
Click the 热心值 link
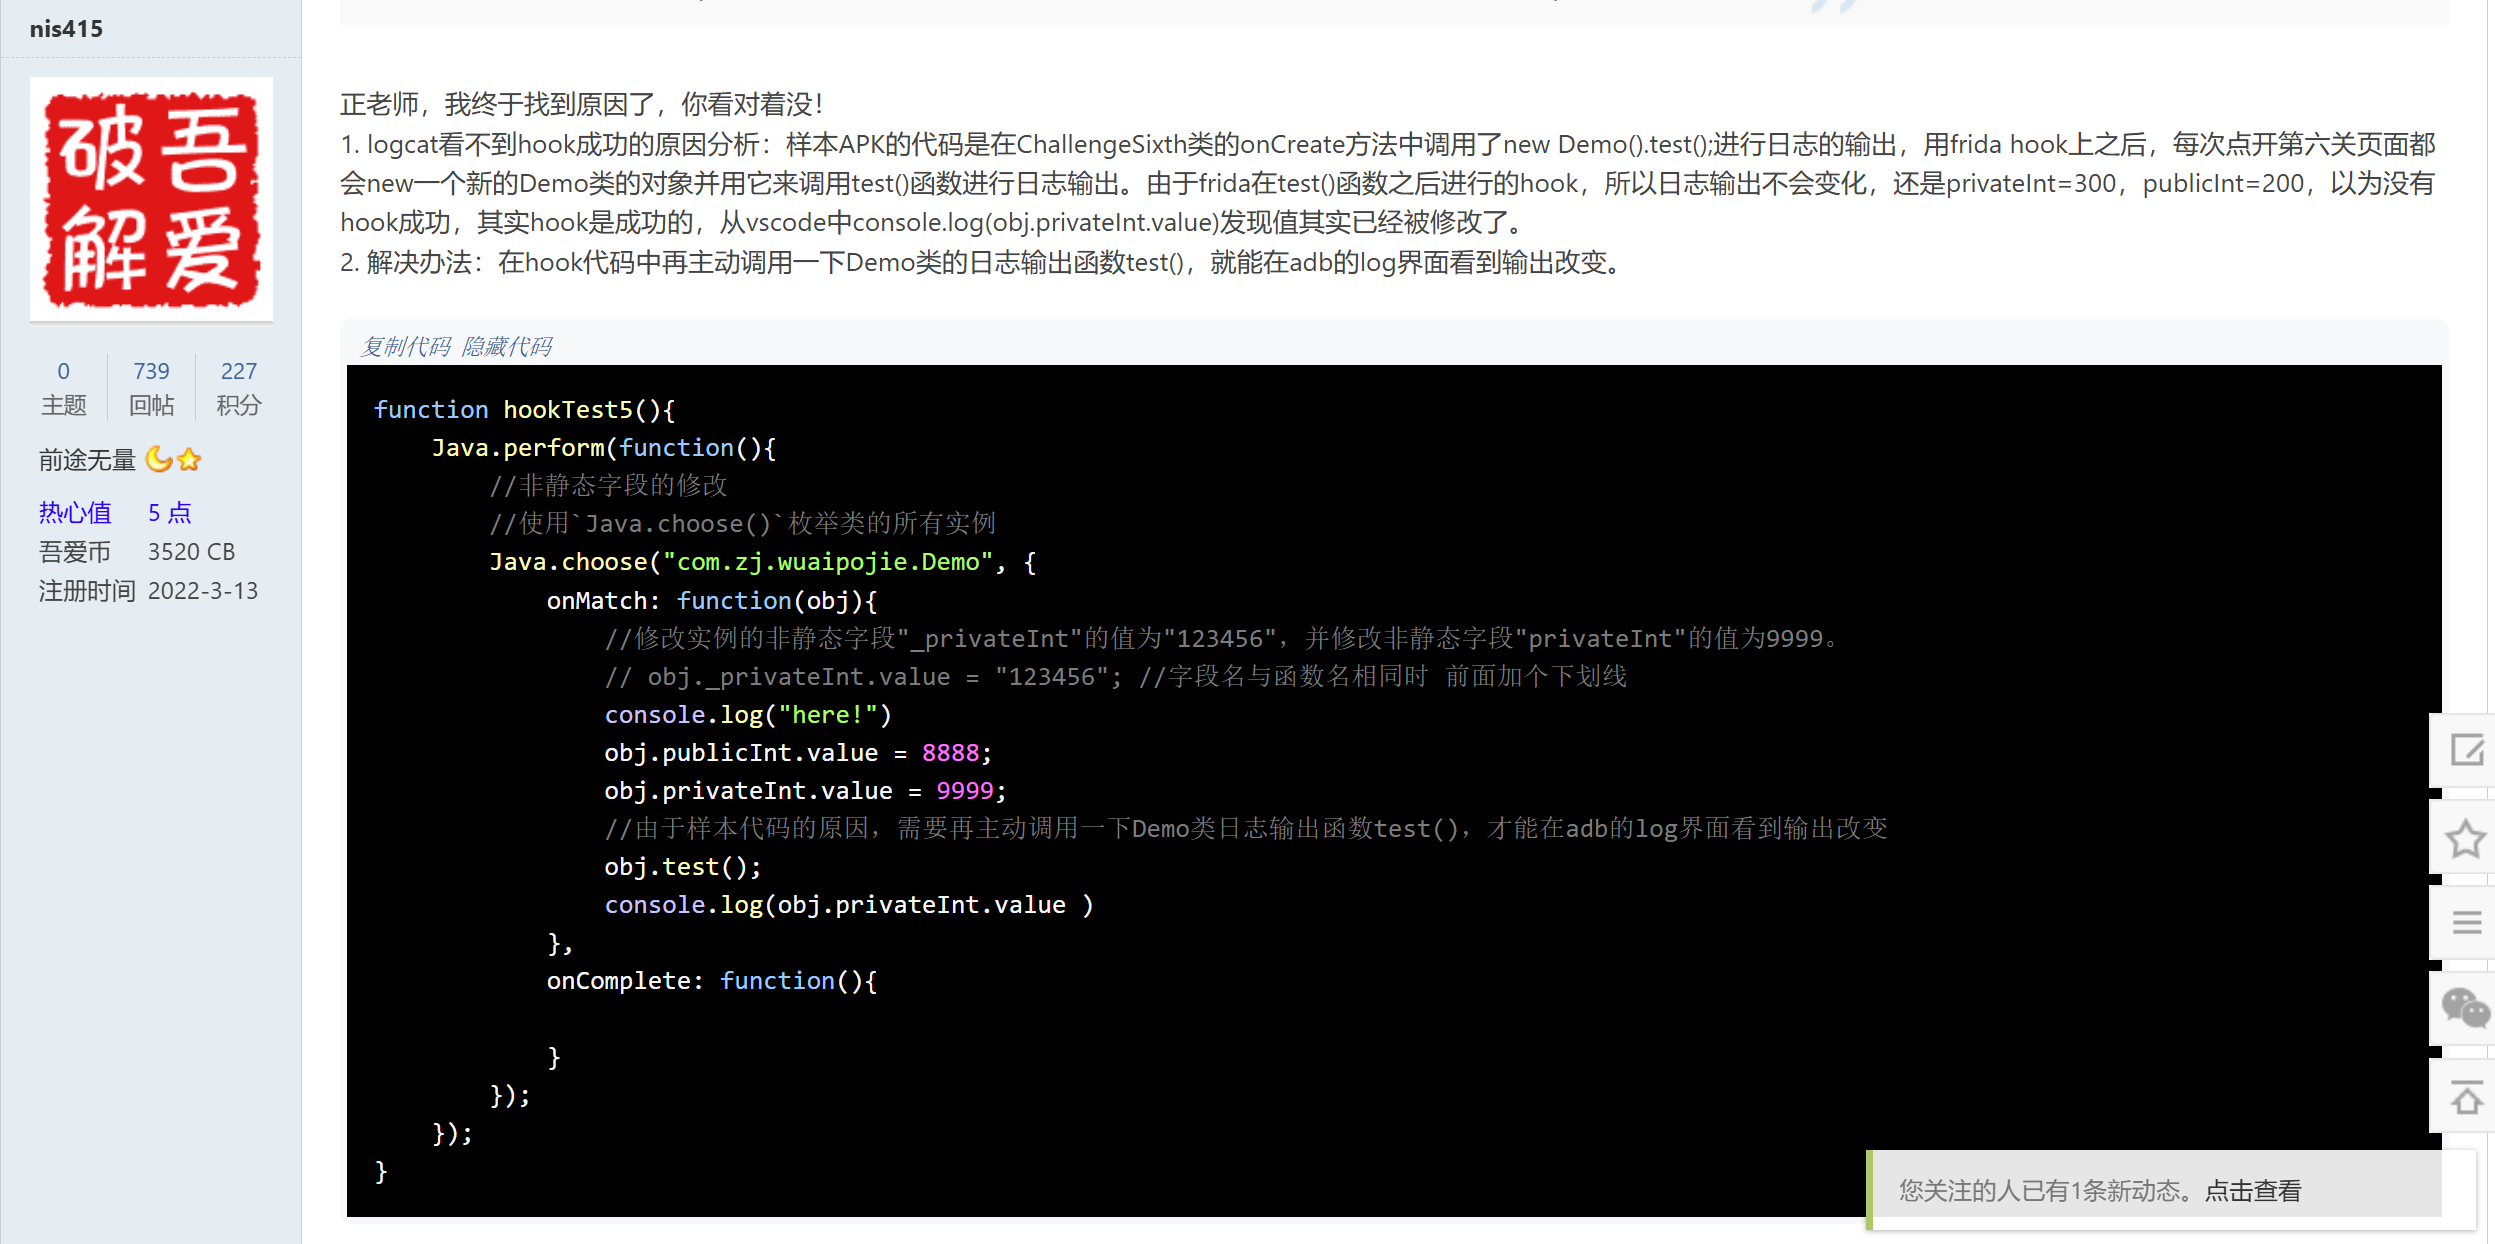[x=75, y=513]
